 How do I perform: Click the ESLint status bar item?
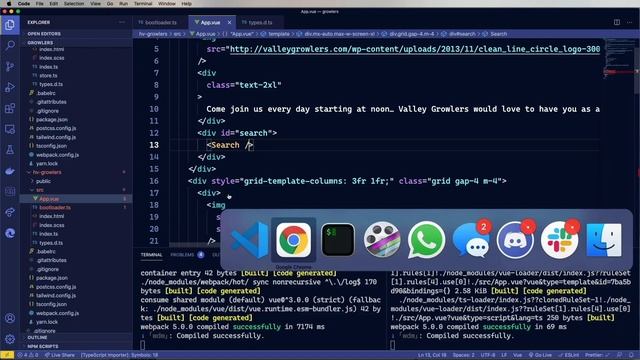click(569, 355)
